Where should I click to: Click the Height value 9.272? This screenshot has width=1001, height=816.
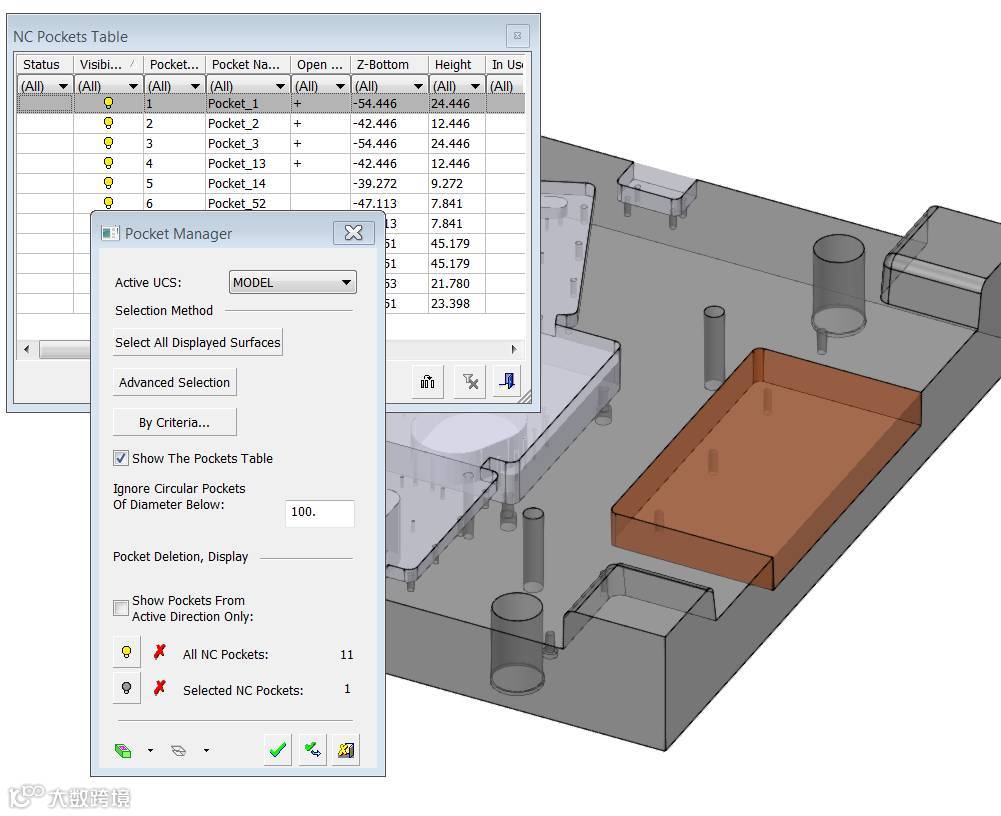[447, 183]
